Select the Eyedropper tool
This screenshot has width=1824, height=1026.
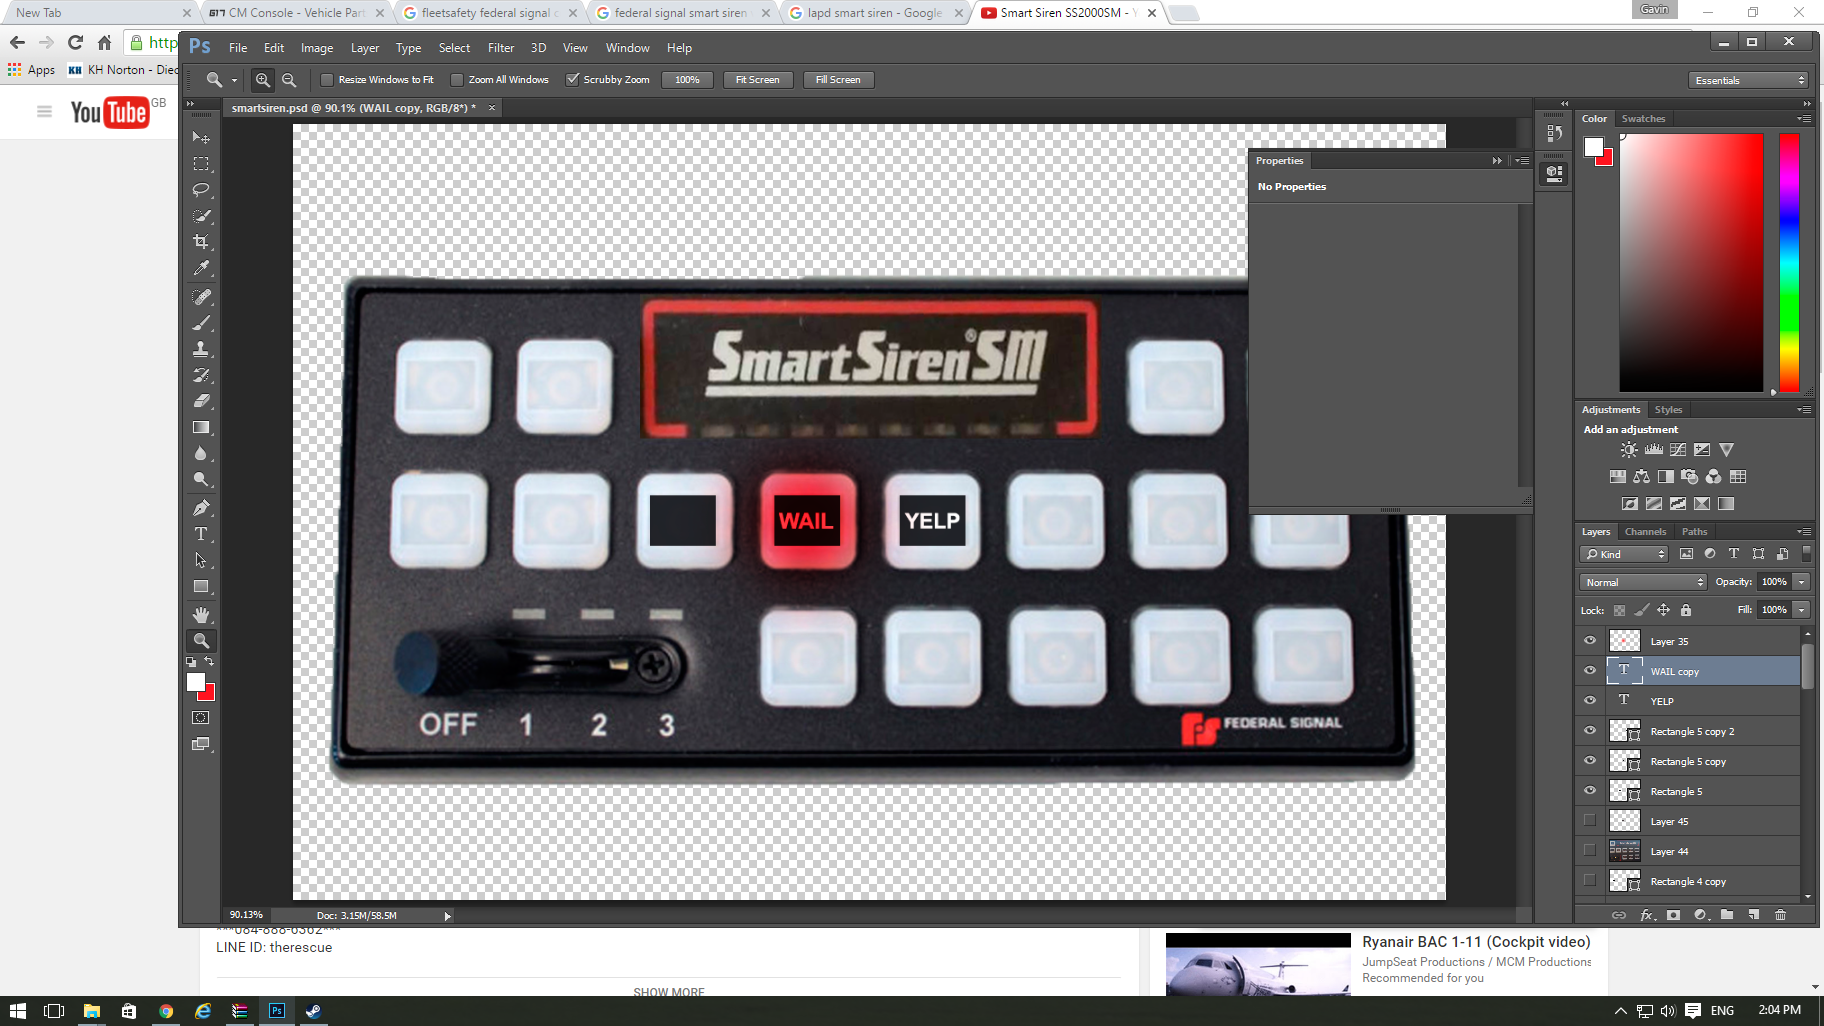pos(201,268)
